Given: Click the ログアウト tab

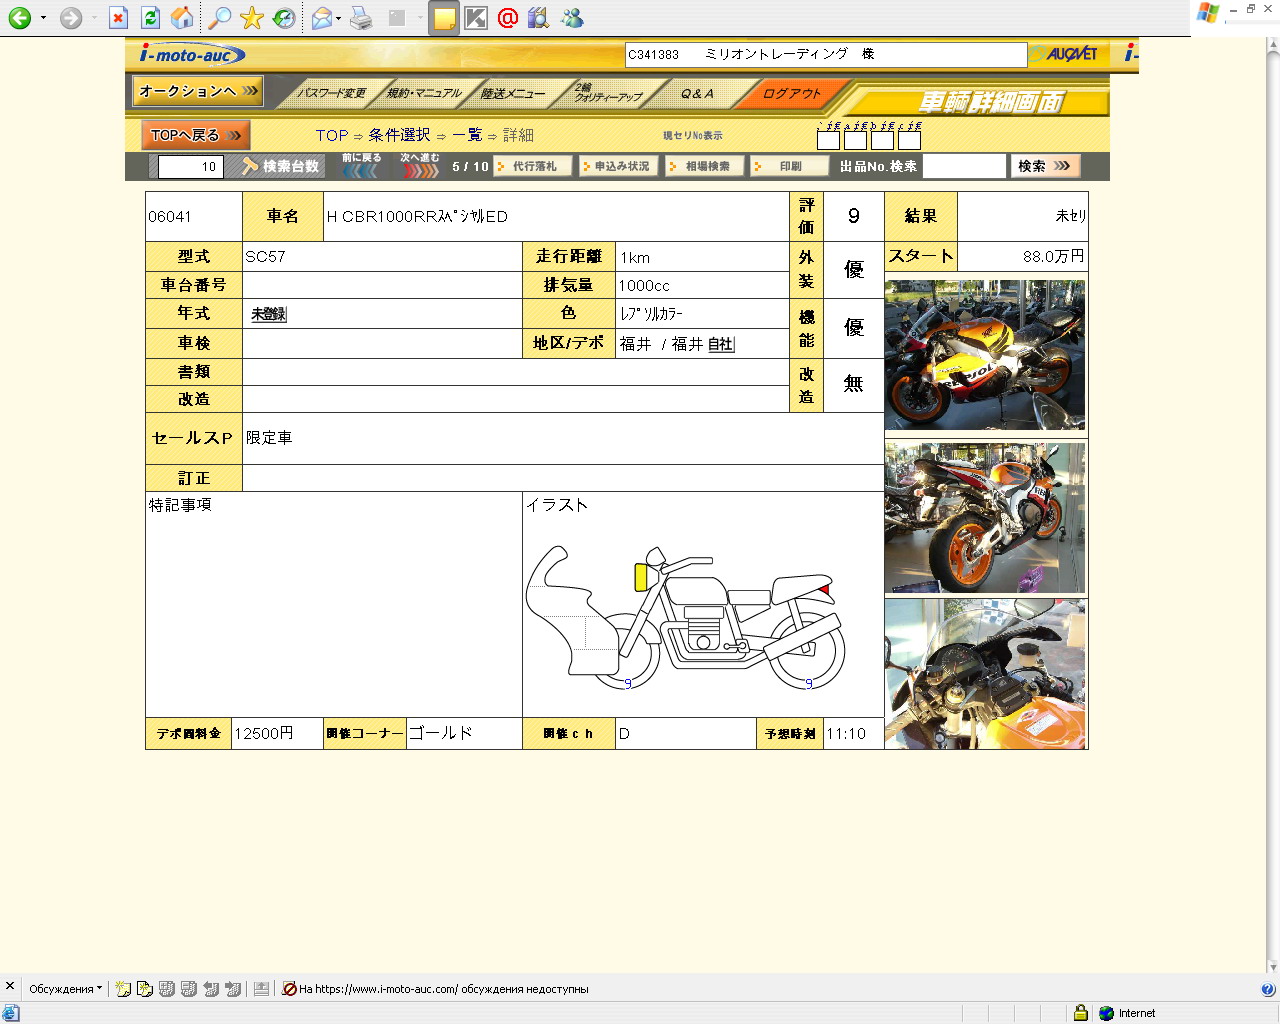Looking at the screenshot, I should pyautogui.click(x=791, y=93).
